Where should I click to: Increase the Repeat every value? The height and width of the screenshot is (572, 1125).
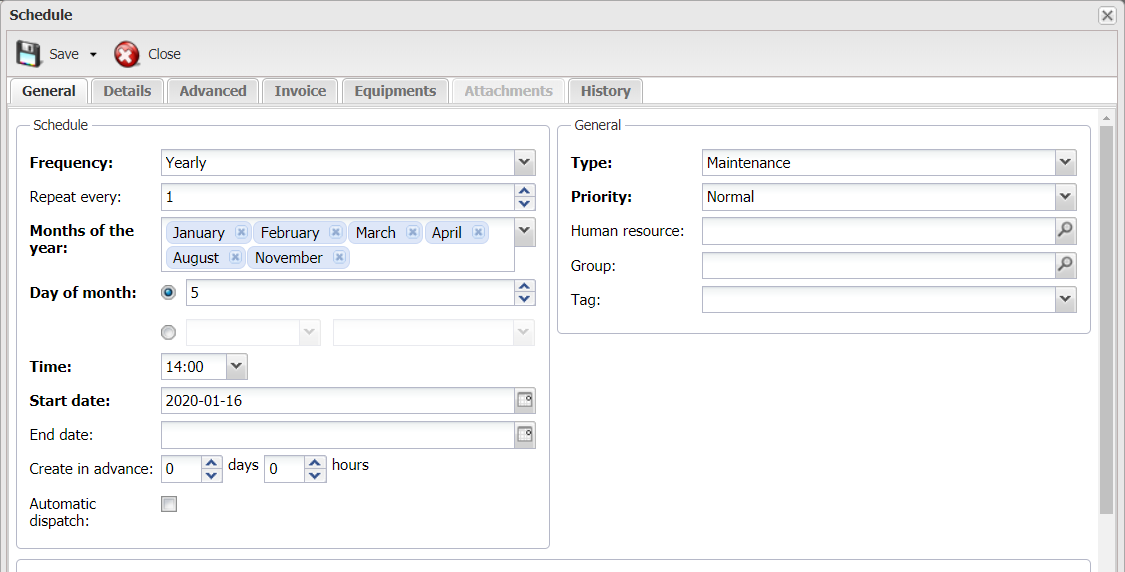pyautogui.click(x=524, y=191)
